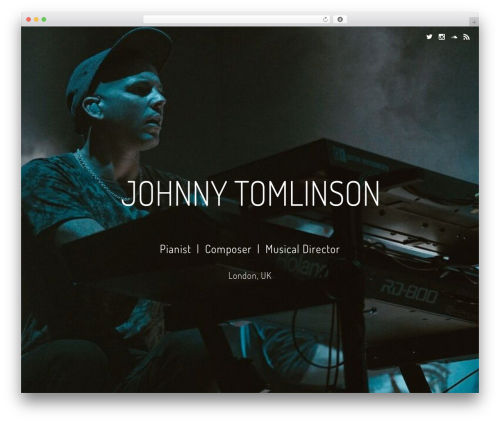Screen dimensions: 500x423
Task: Reload the page with the refresh icon
Action: click(x=325, y=19)
